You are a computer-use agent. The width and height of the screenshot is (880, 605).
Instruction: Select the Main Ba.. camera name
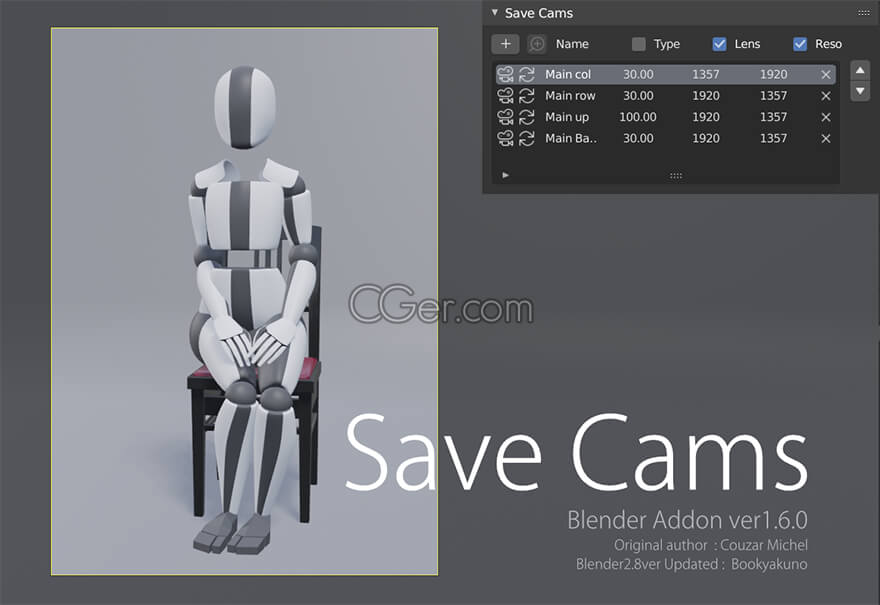(x=571, y=138)
